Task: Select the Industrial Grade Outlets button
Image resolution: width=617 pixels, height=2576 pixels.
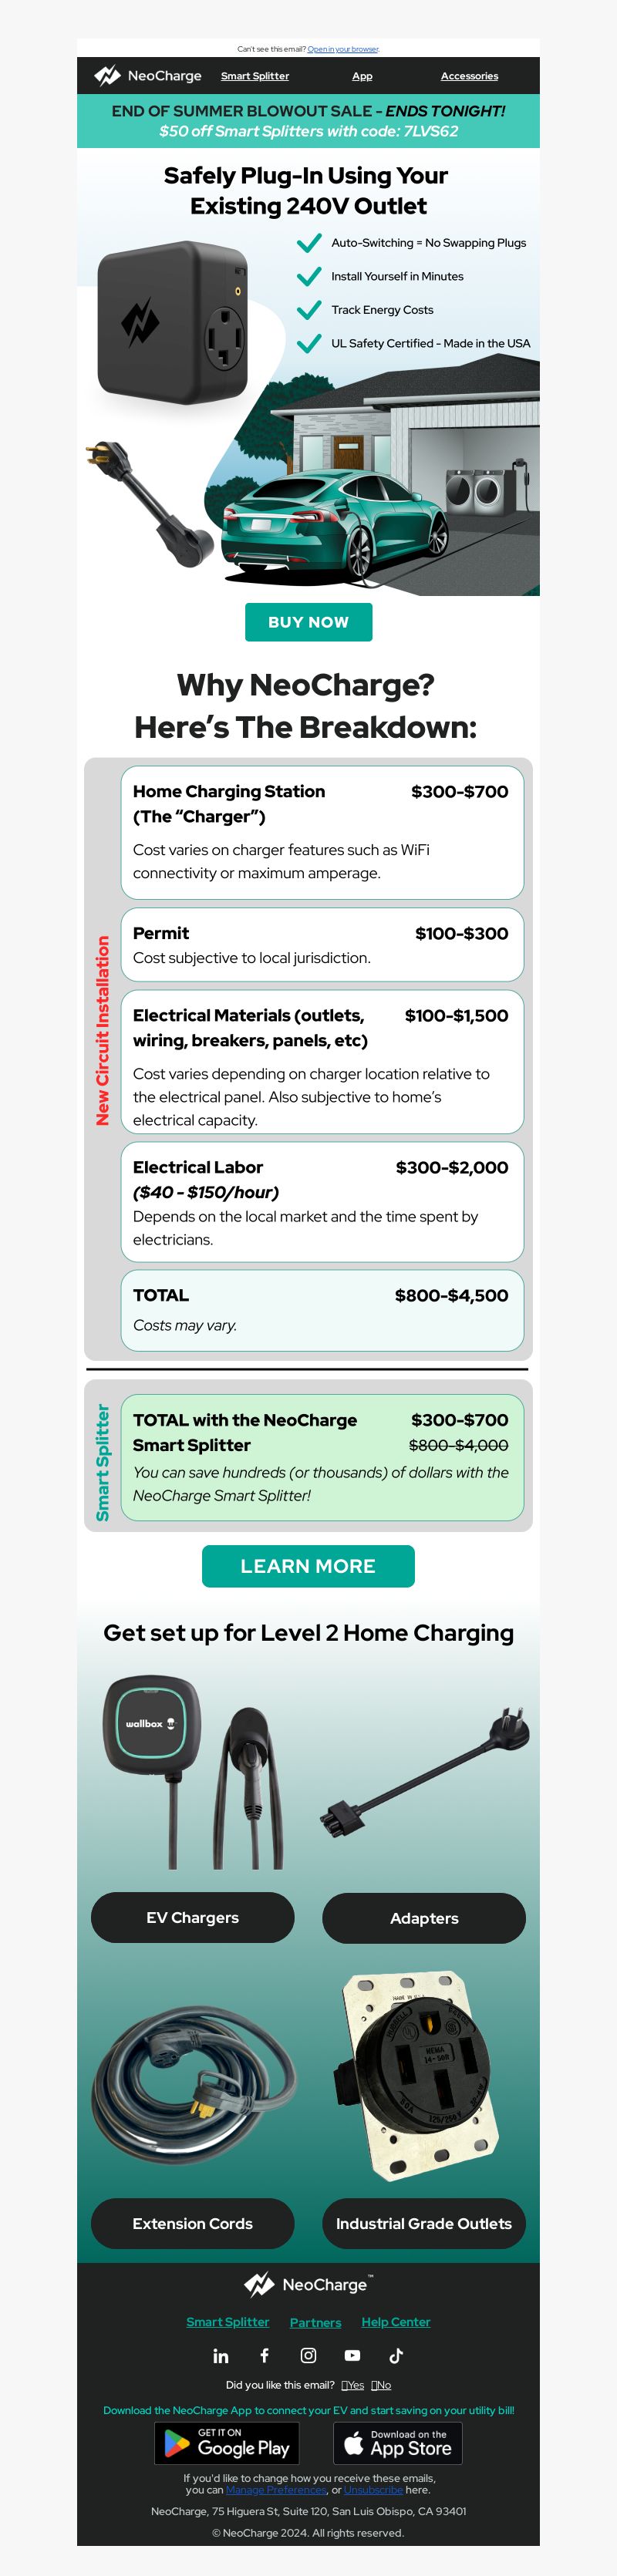Action: [x=424, y=2224]
